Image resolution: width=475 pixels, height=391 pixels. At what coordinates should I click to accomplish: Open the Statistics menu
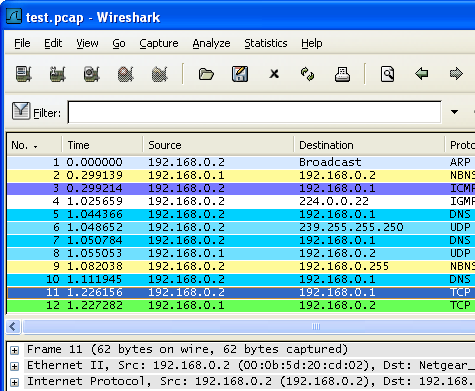click(x=266, y=43)
